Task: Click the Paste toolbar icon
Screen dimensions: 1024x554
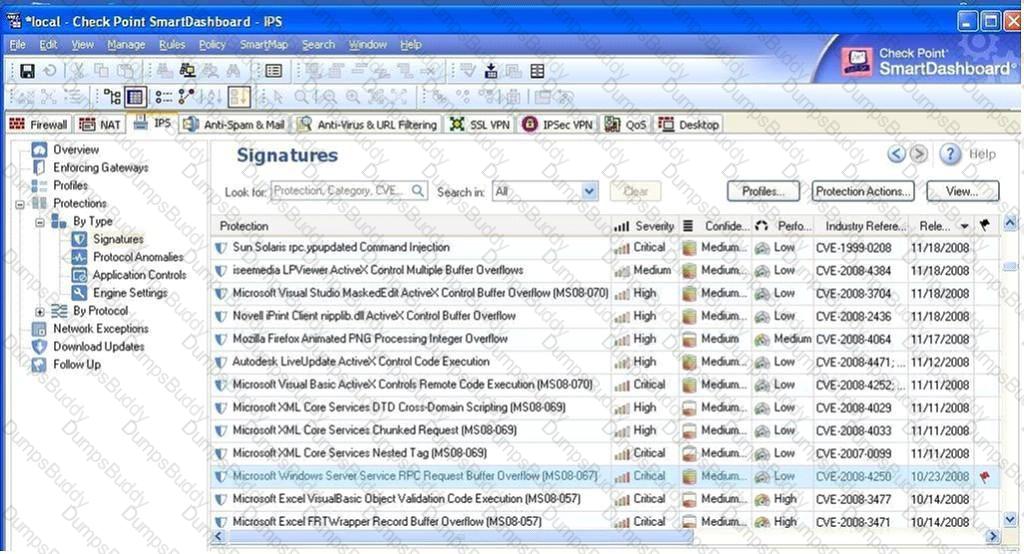Action: tap(125, 71)
